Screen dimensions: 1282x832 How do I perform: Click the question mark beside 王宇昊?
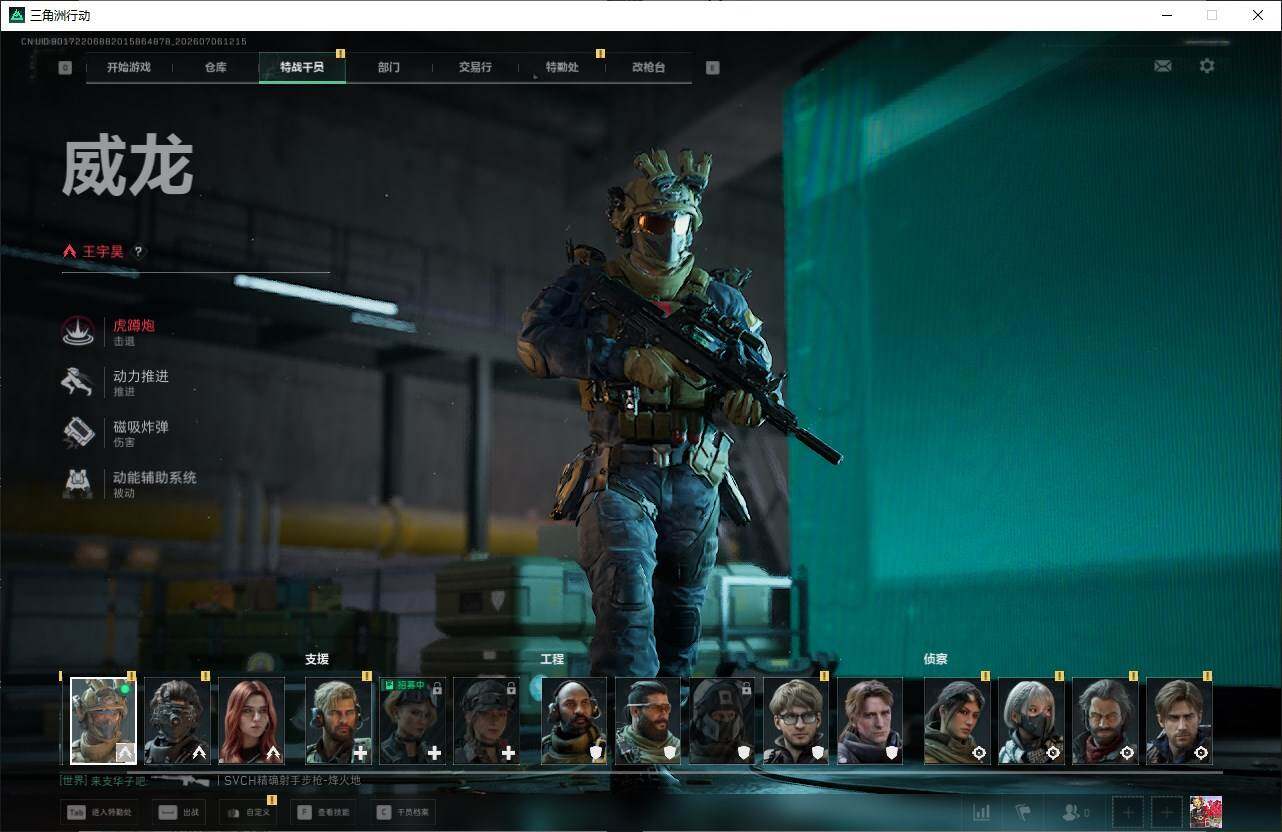point(138,252)
